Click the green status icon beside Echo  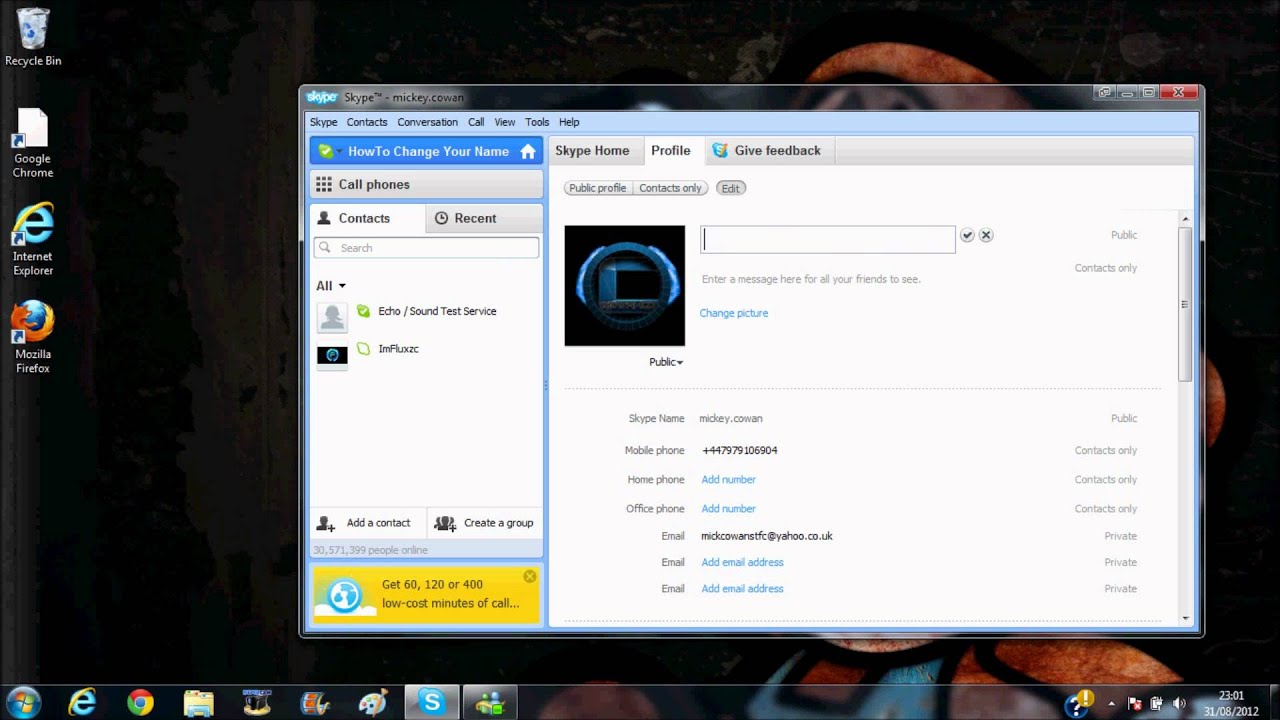click(363, 311)
